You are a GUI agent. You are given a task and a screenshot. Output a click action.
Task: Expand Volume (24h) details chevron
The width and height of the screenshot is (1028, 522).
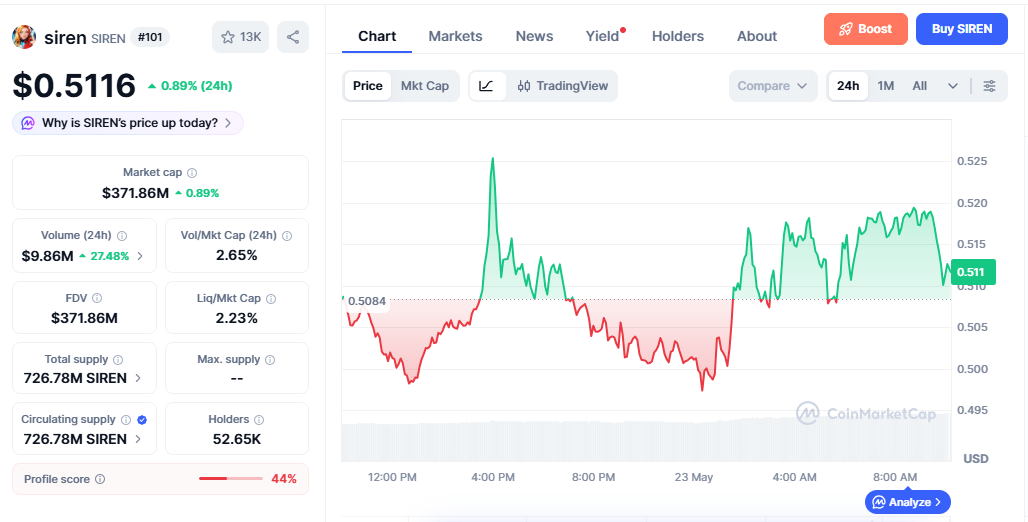[x=140, y=256]
